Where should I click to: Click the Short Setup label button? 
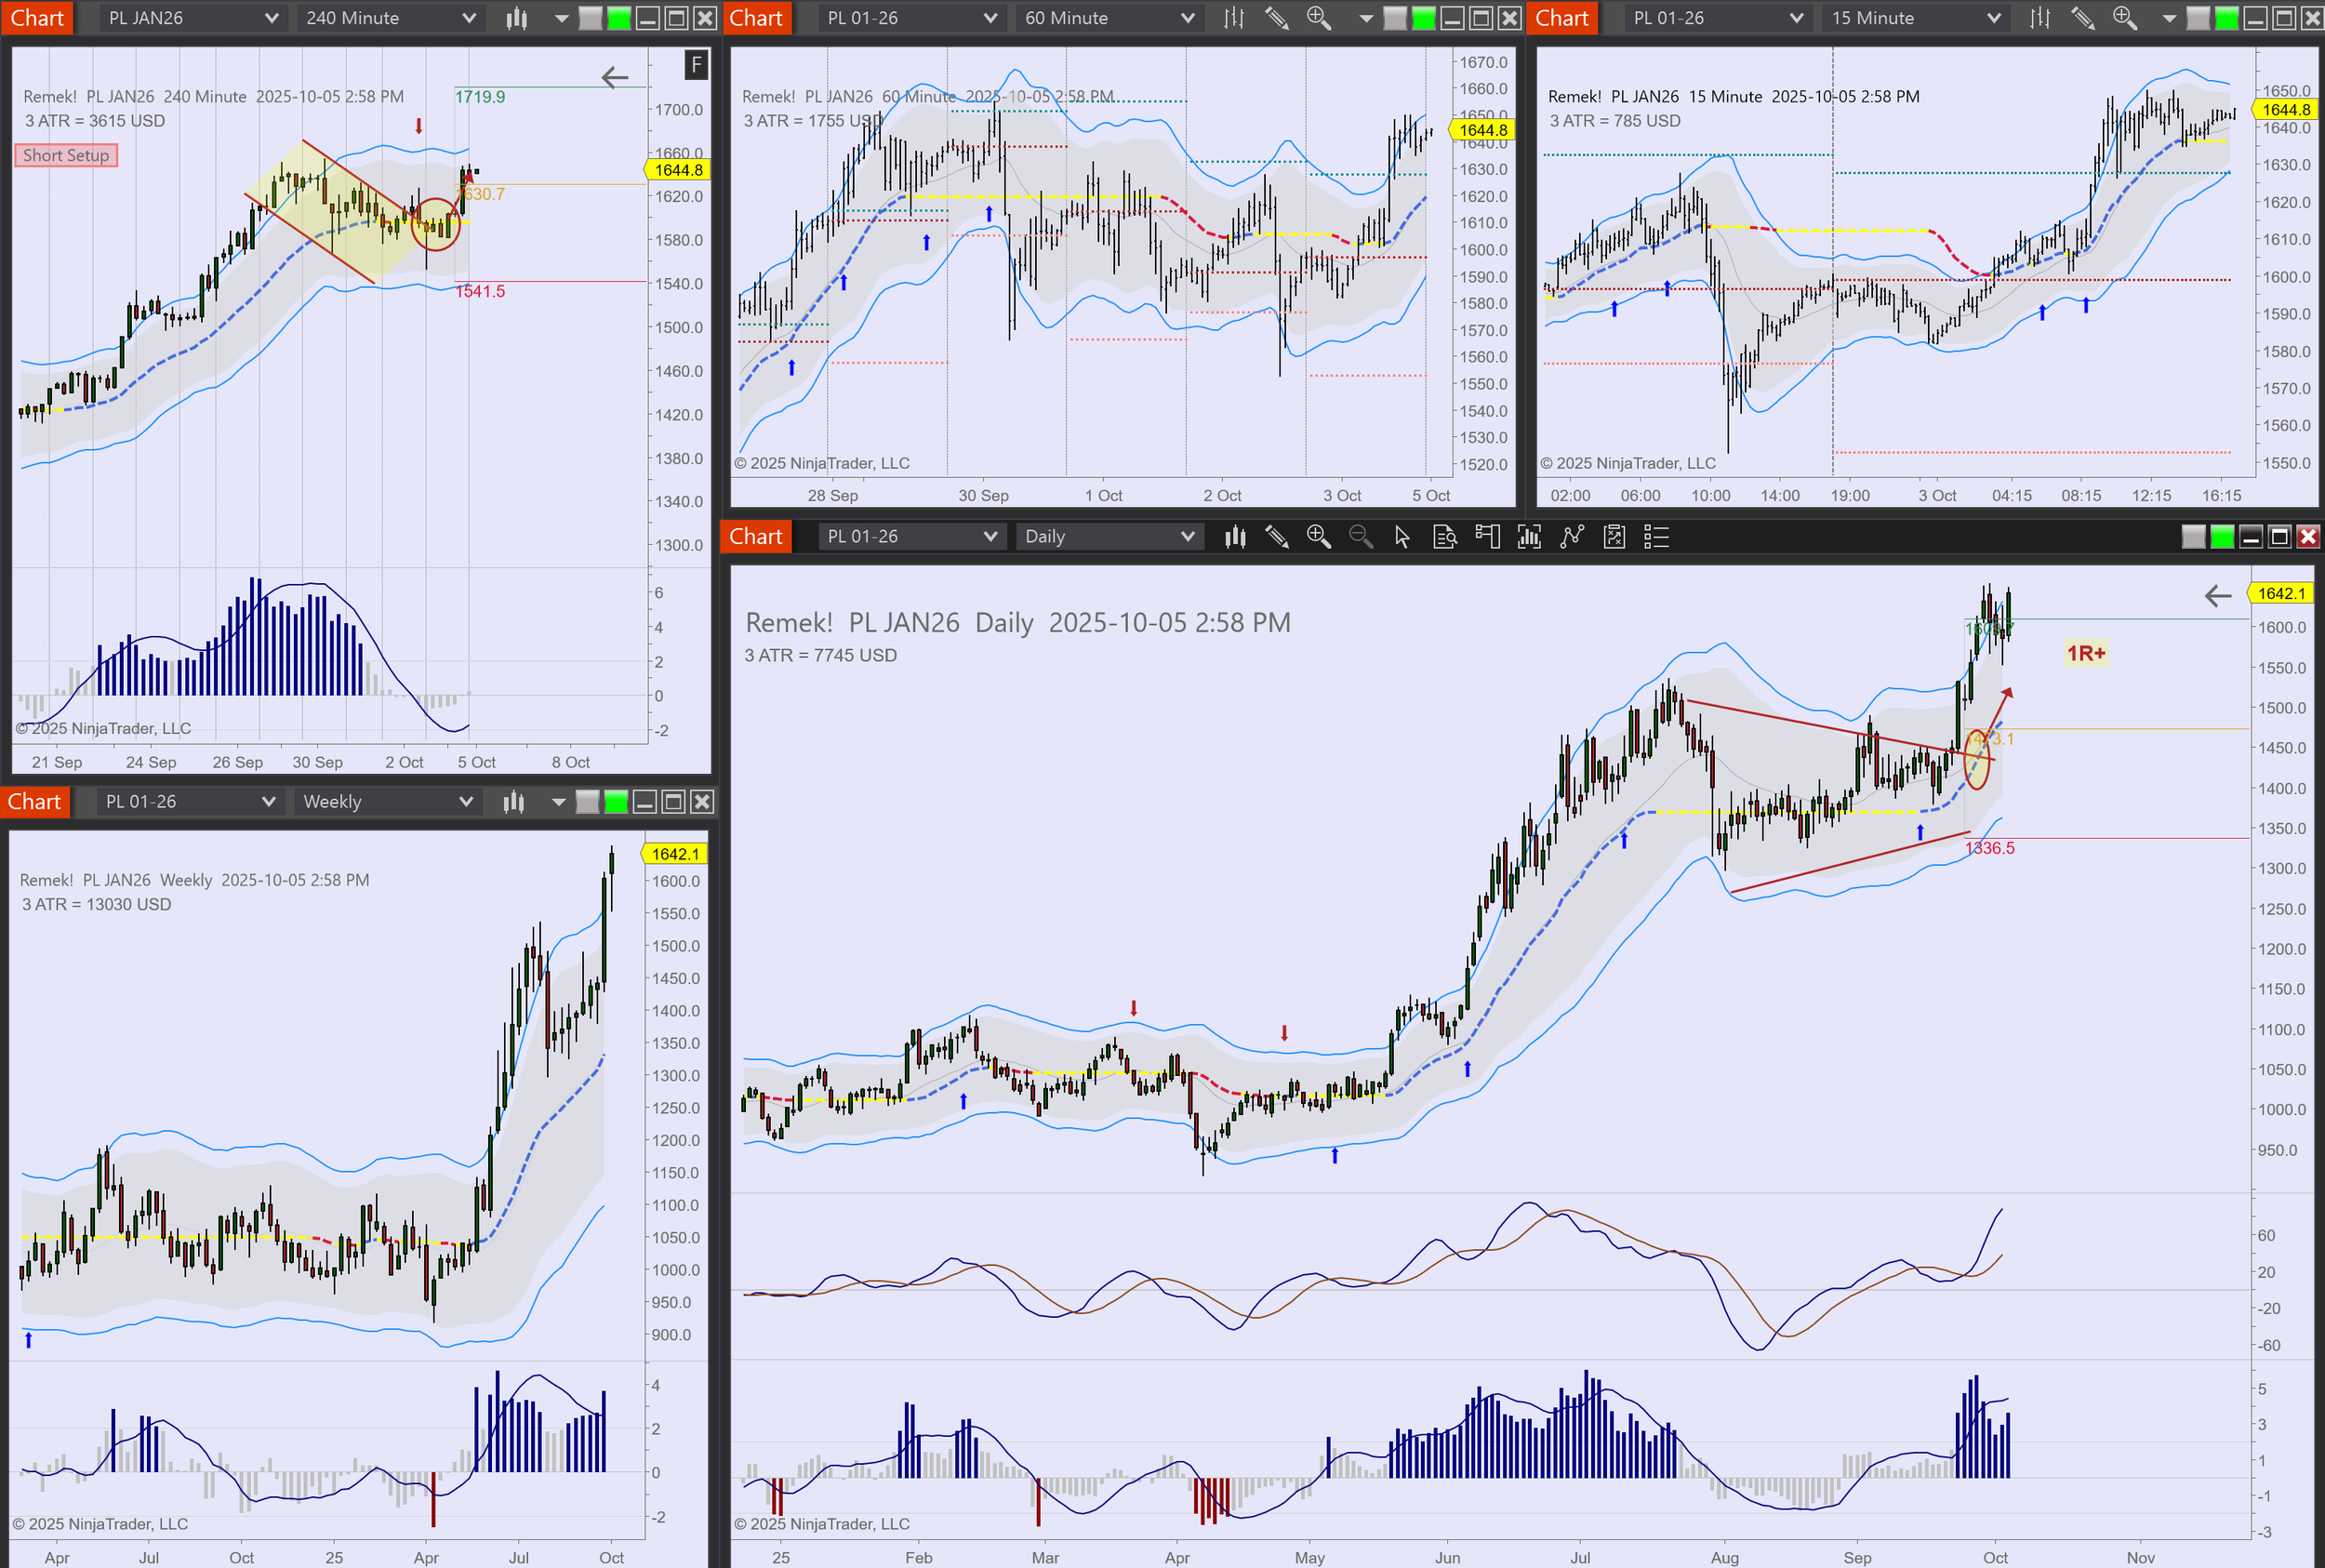pos(66,155)
